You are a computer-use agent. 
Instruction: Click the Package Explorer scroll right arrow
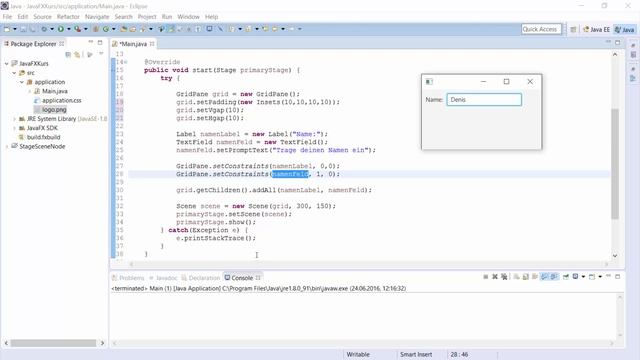click(x=102, y=343)
